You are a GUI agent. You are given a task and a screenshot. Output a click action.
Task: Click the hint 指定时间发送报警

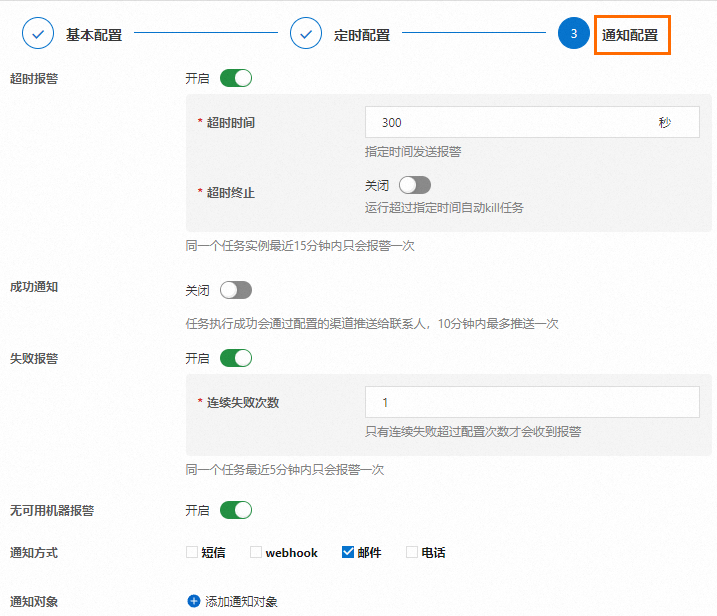click(x=413, y=151)
